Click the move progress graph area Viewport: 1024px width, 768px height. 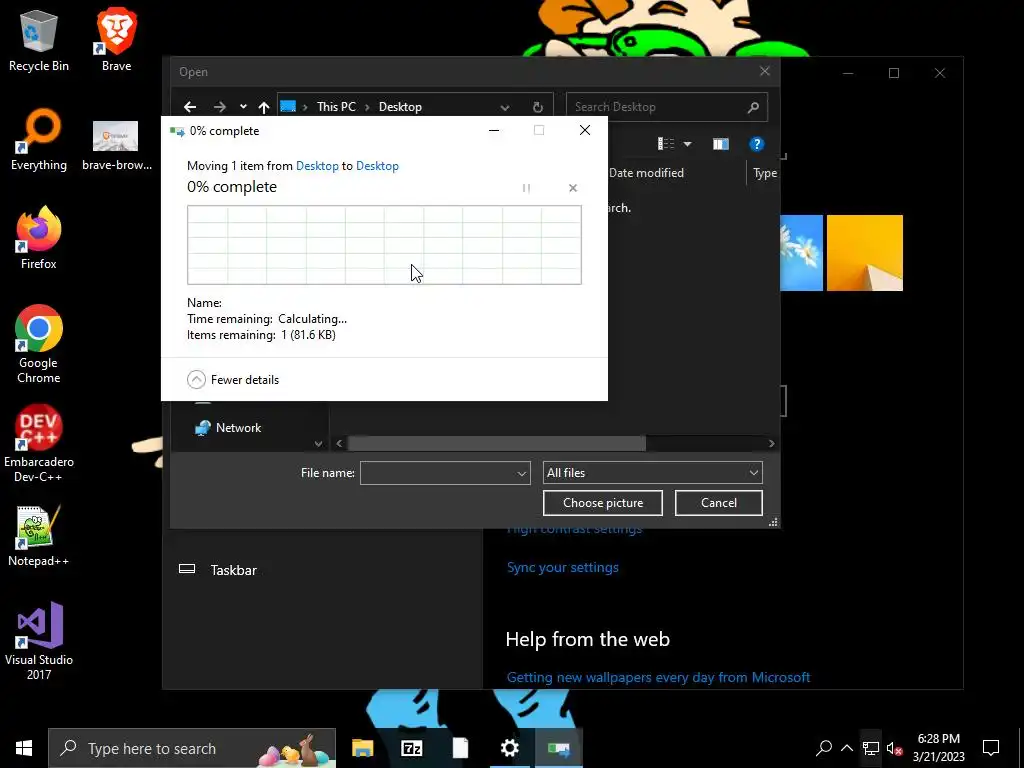point(384,245)
